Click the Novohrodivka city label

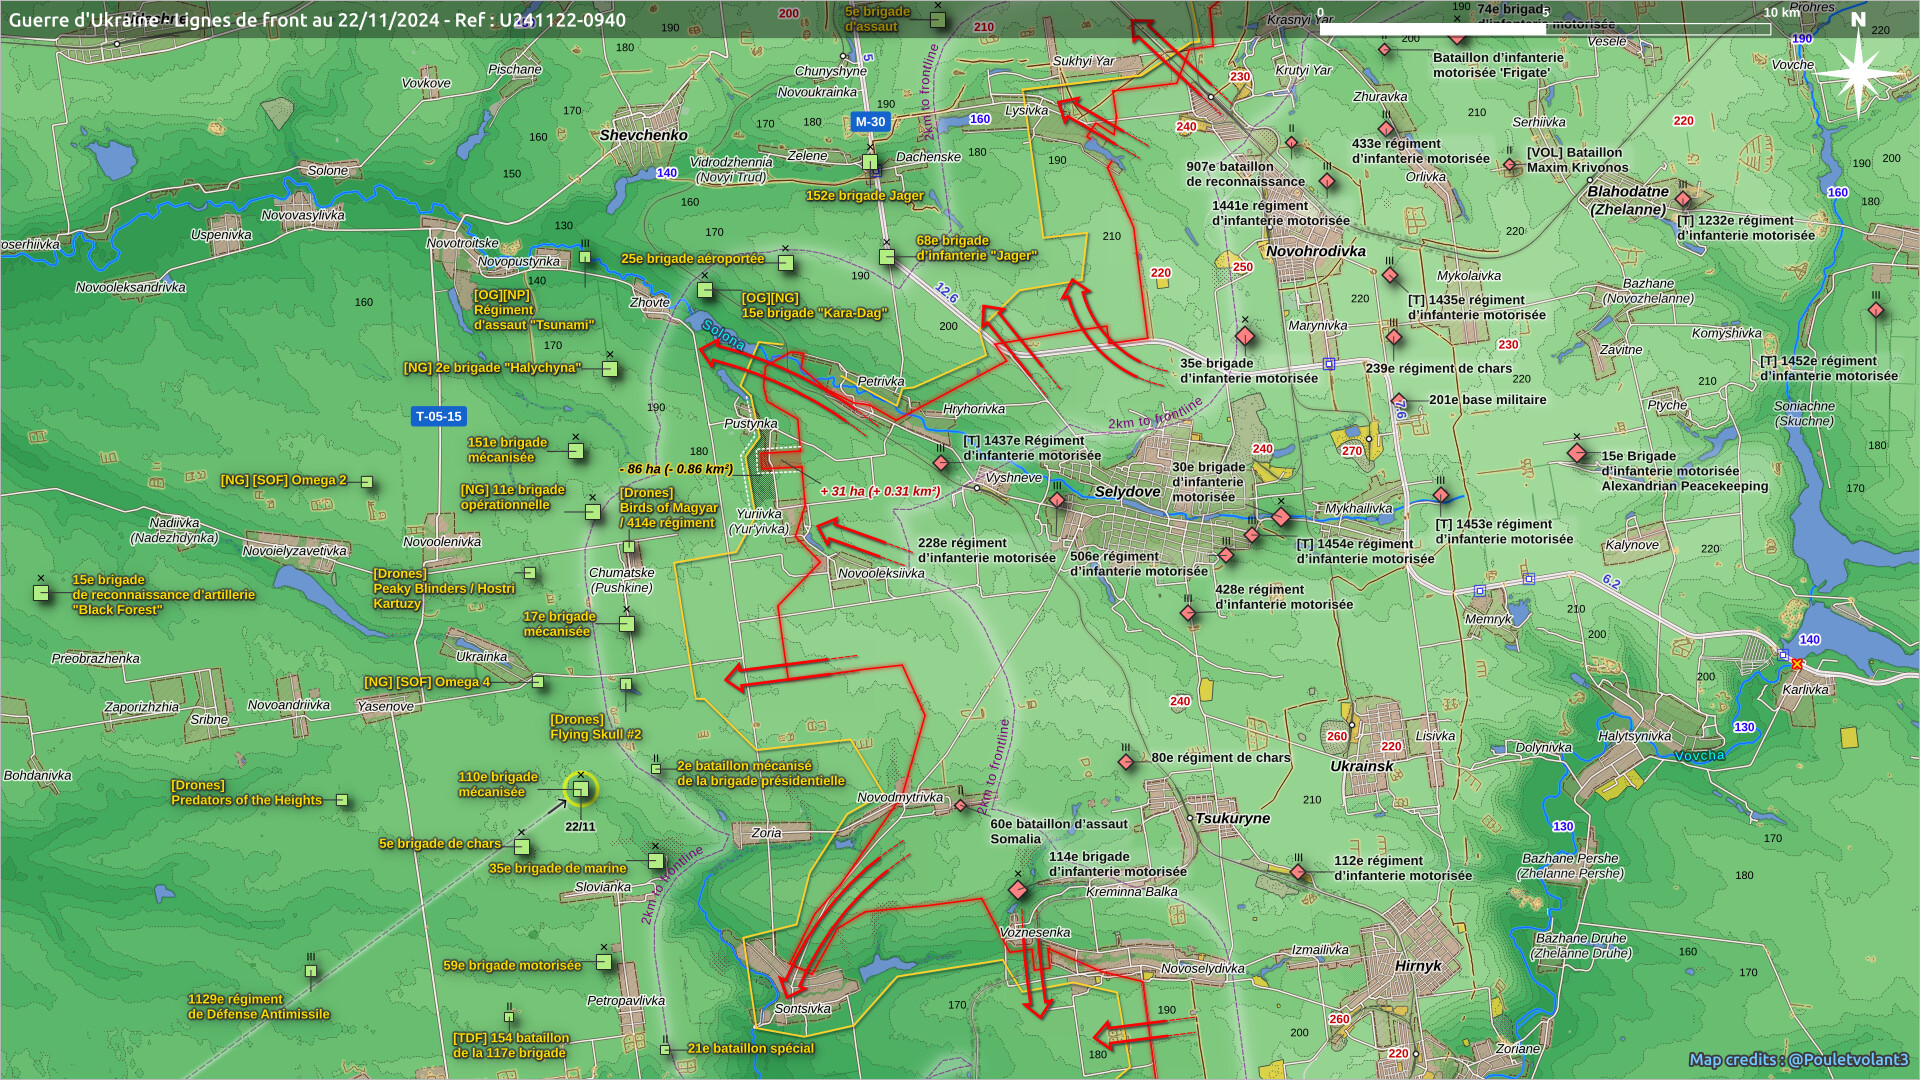pos(1315,251)
